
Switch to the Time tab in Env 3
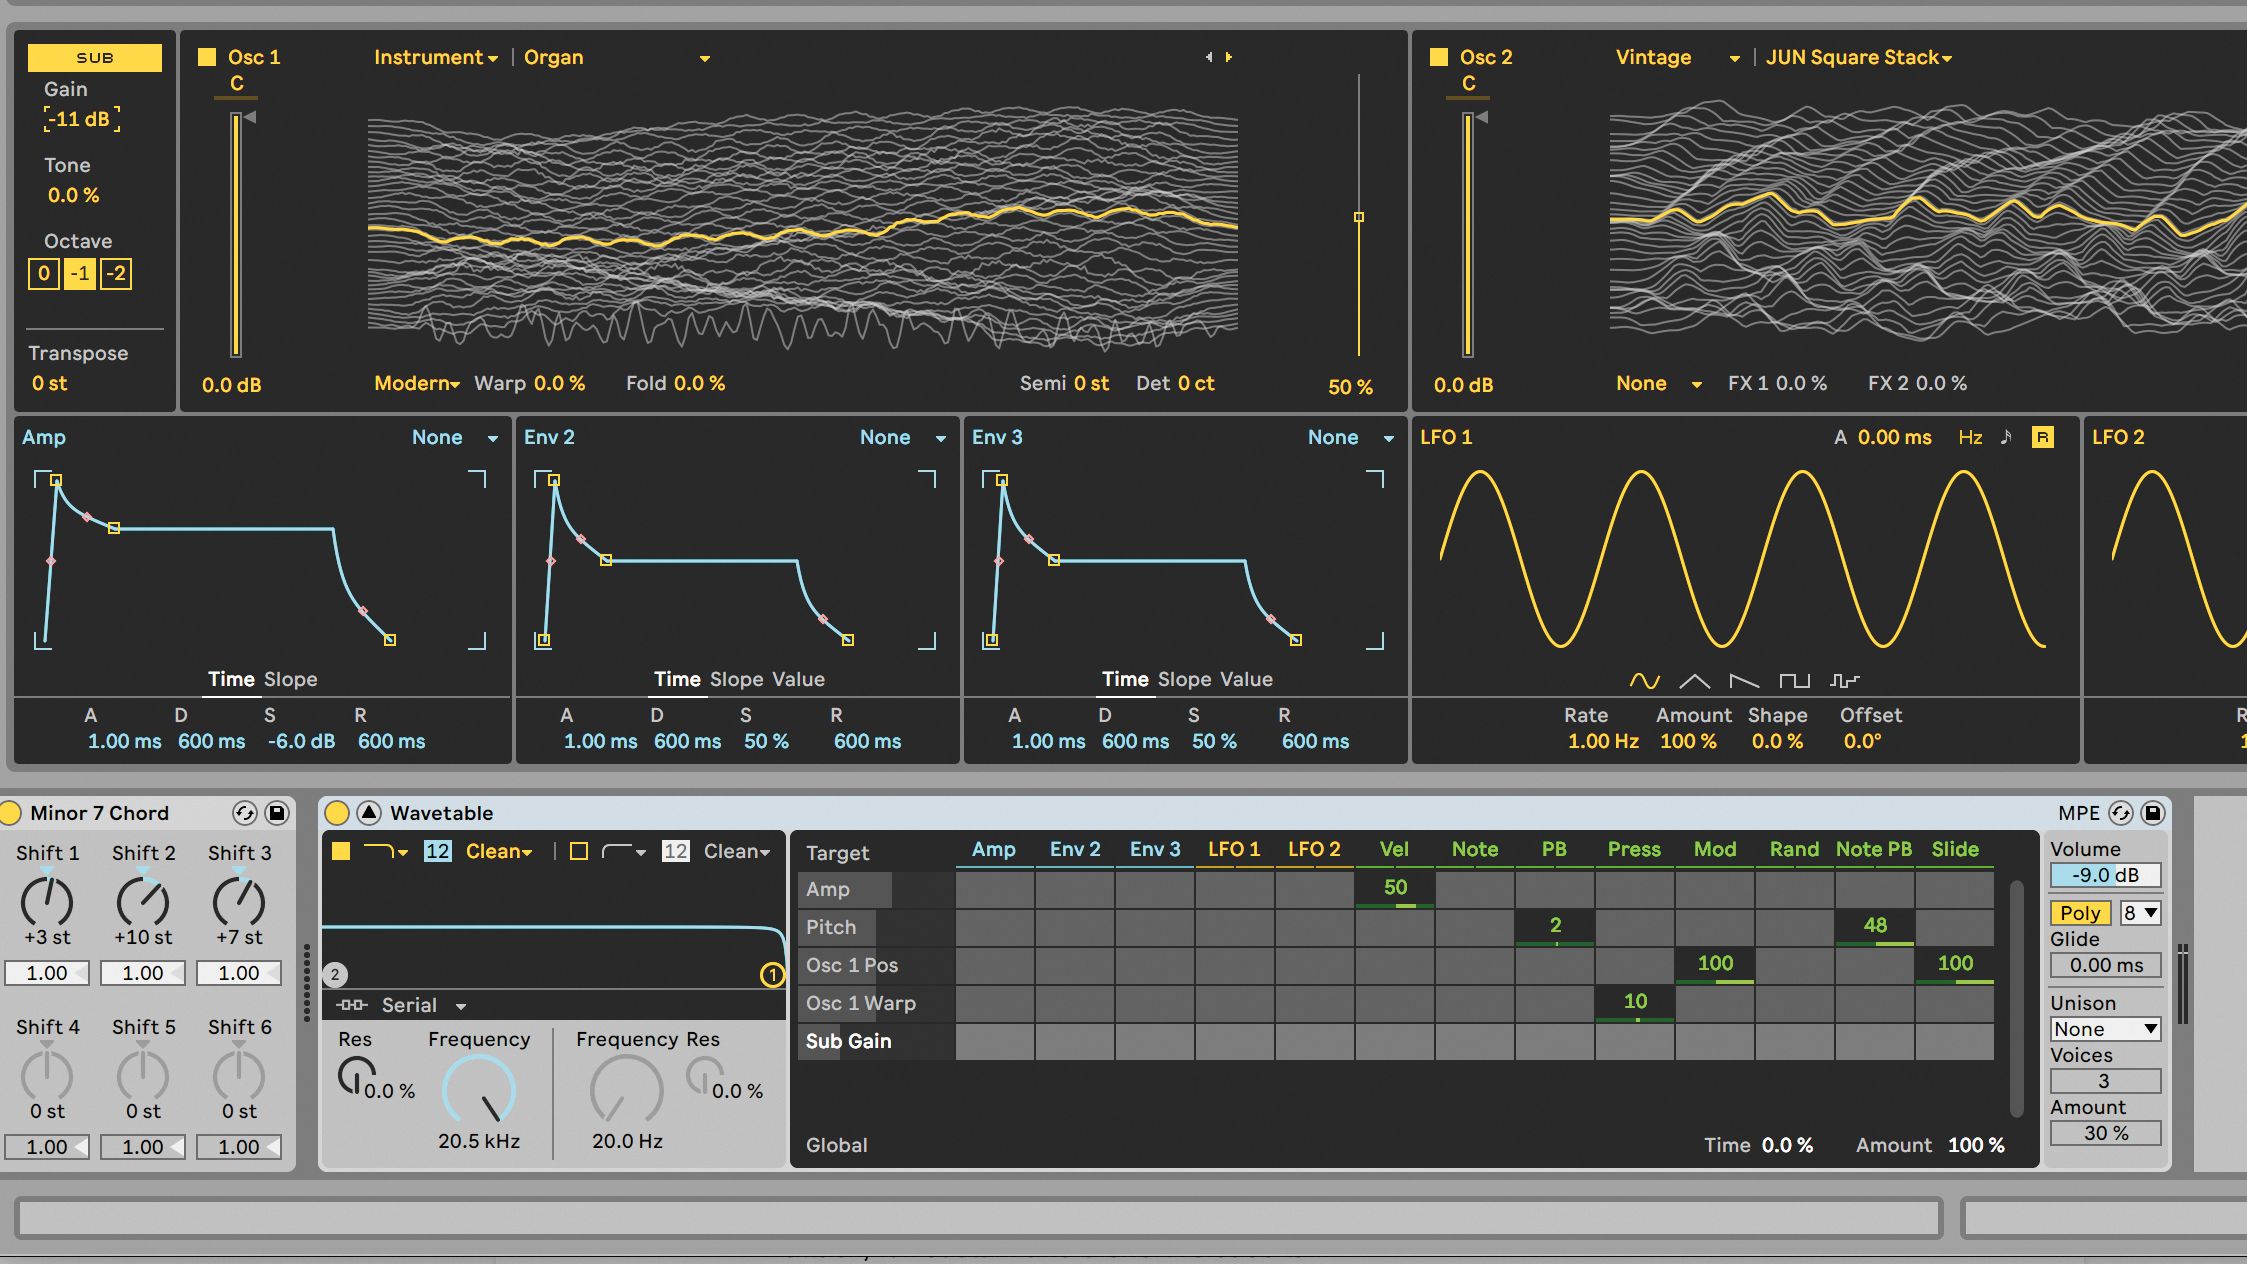click(x=1125, y=679)
